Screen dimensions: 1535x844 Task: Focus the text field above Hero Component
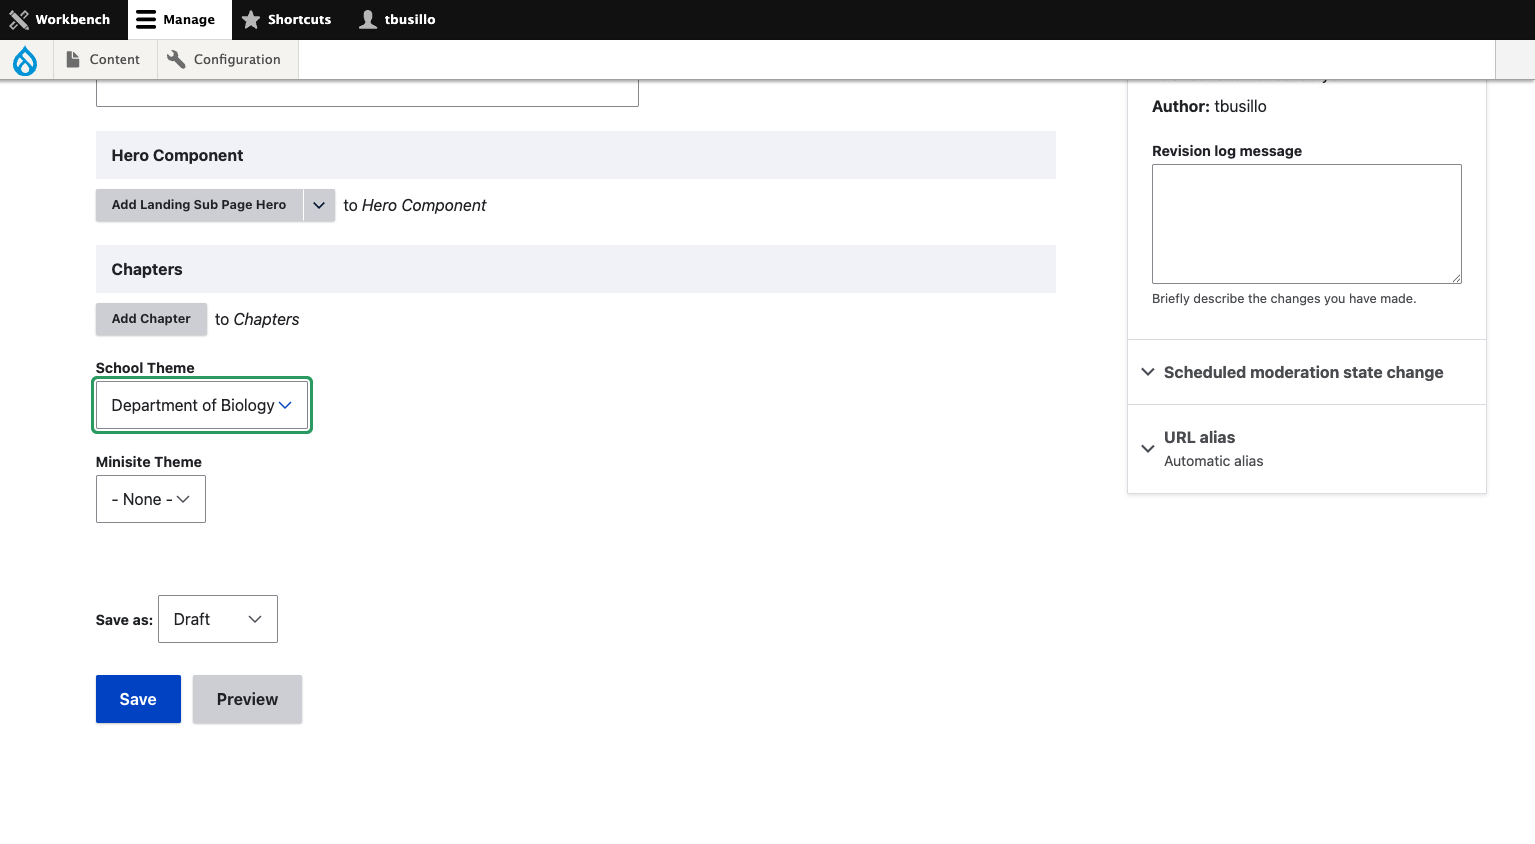pos(367,94)
